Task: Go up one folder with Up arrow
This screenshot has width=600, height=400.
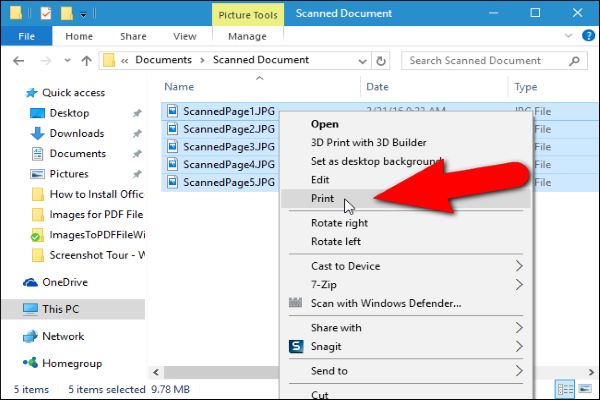Action: pos(87,61)
